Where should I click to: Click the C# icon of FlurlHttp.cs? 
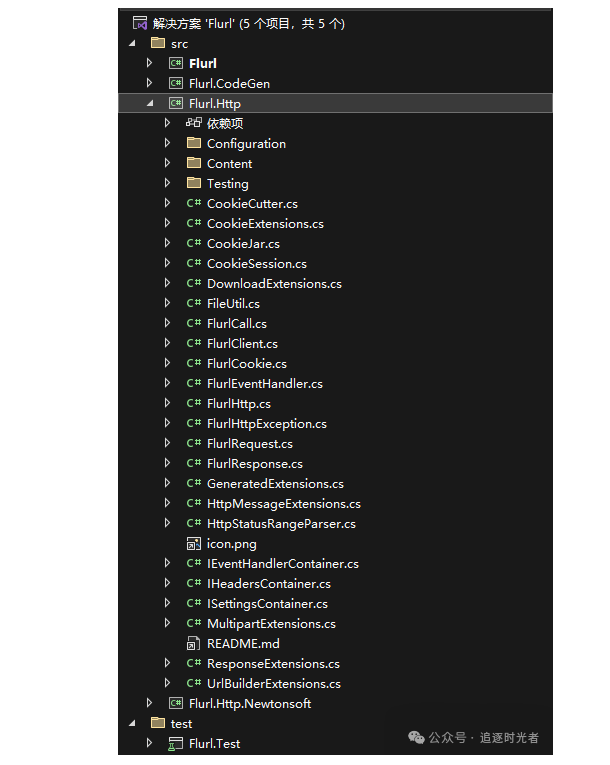194,403
